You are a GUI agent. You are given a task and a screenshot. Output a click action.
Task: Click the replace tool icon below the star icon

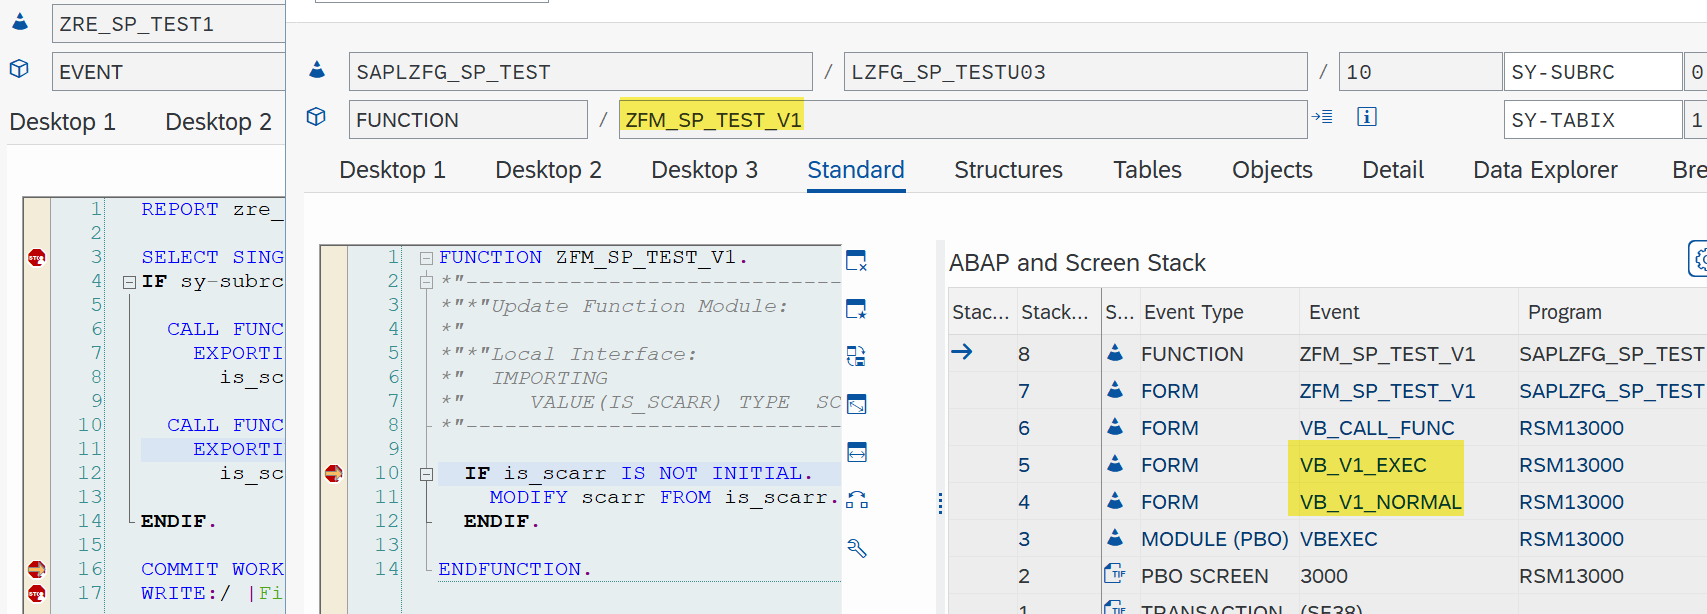coord(856,356)
